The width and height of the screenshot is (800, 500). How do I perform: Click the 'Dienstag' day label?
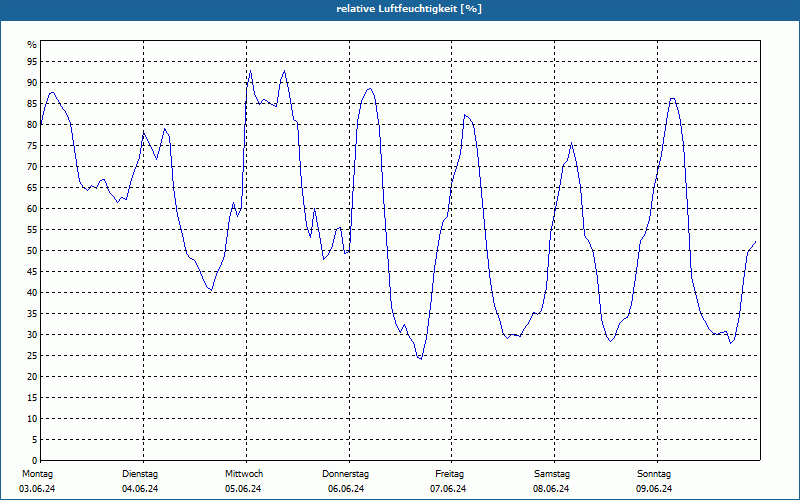pyautogui.click(x=140, y=474)
